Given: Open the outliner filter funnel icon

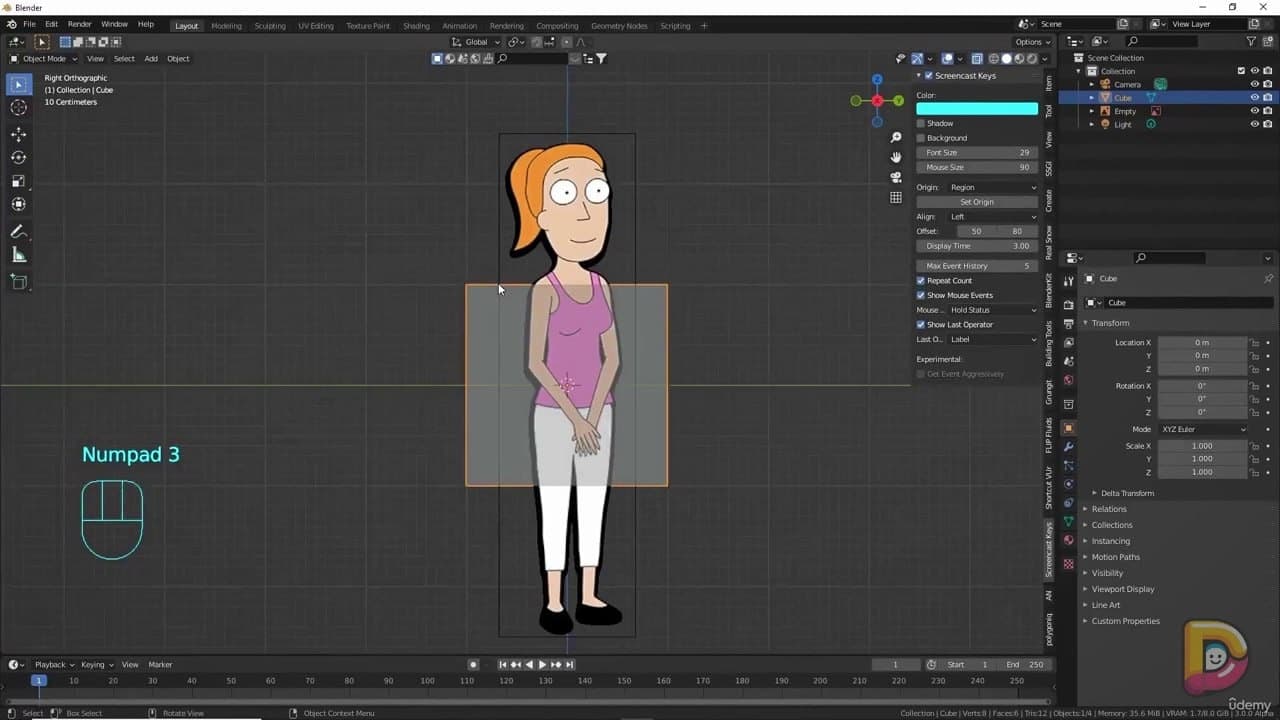Looking at the screenshot, I should pyautogui.click(x=1251, y=41).
